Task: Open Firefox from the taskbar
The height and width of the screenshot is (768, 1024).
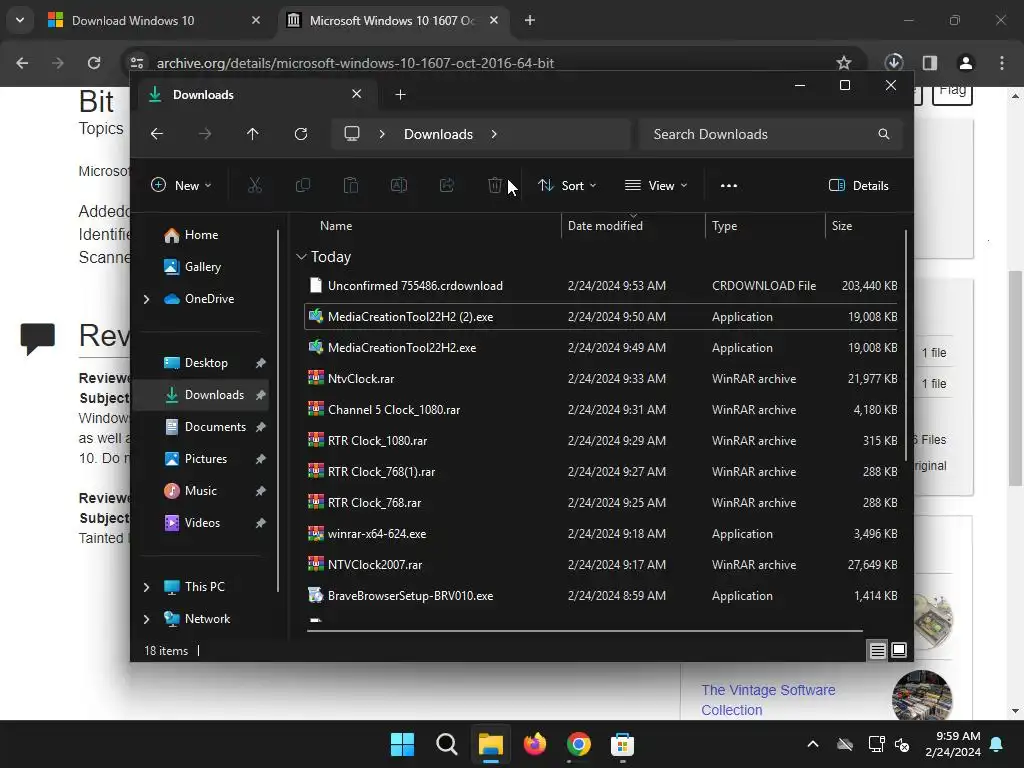Action: point(535,744)
